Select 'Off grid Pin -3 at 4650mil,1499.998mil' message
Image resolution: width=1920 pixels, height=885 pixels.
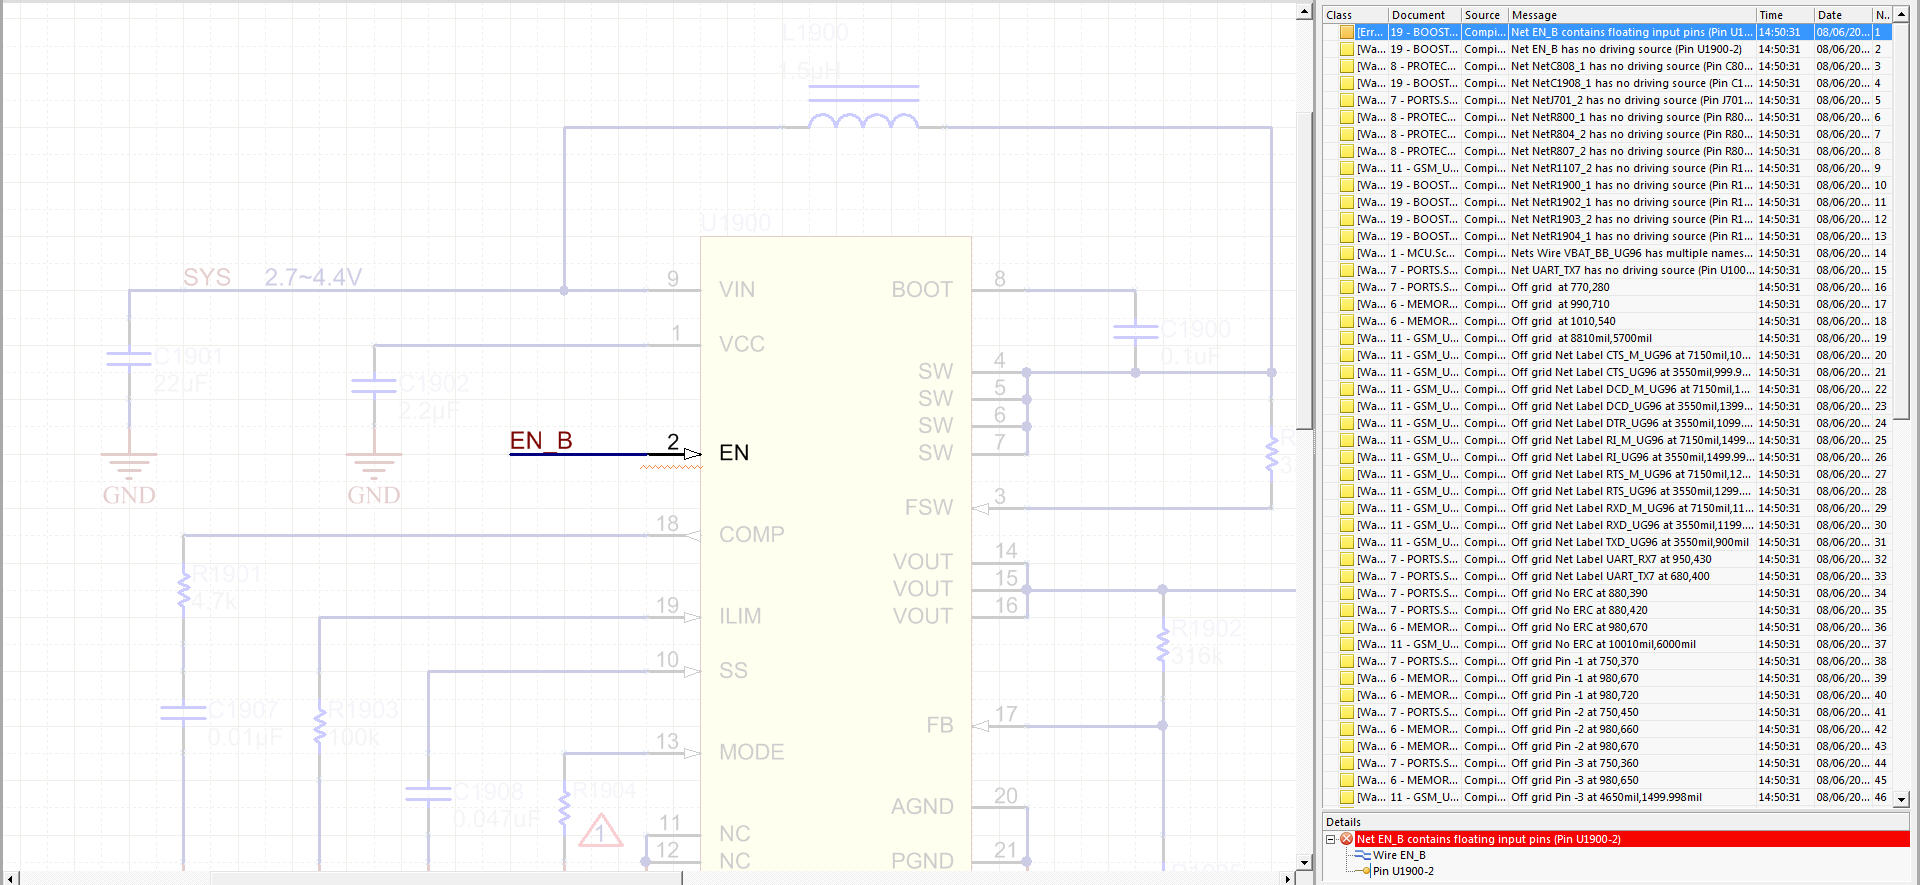(x=1608, y=797)
